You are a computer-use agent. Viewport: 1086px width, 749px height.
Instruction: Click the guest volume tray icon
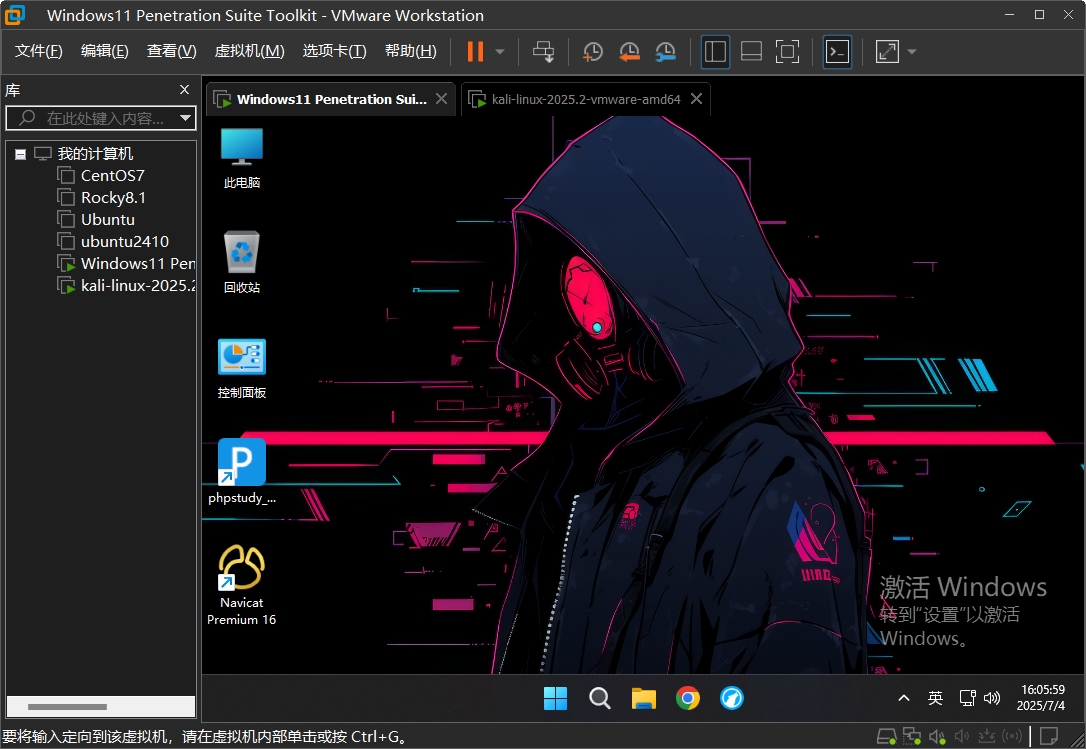pyautogui.click(x=992, y=698)
